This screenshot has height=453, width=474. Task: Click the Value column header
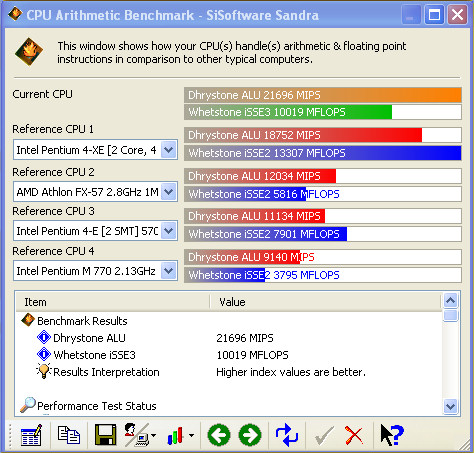point(325,302)
